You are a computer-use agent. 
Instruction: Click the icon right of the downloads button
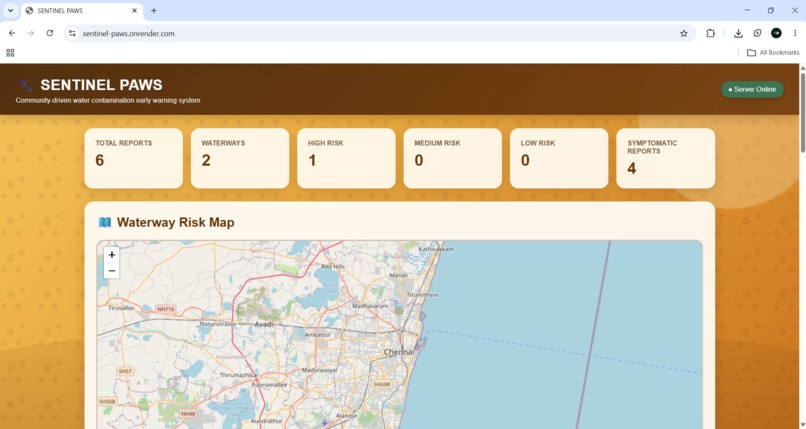(757, 33)
